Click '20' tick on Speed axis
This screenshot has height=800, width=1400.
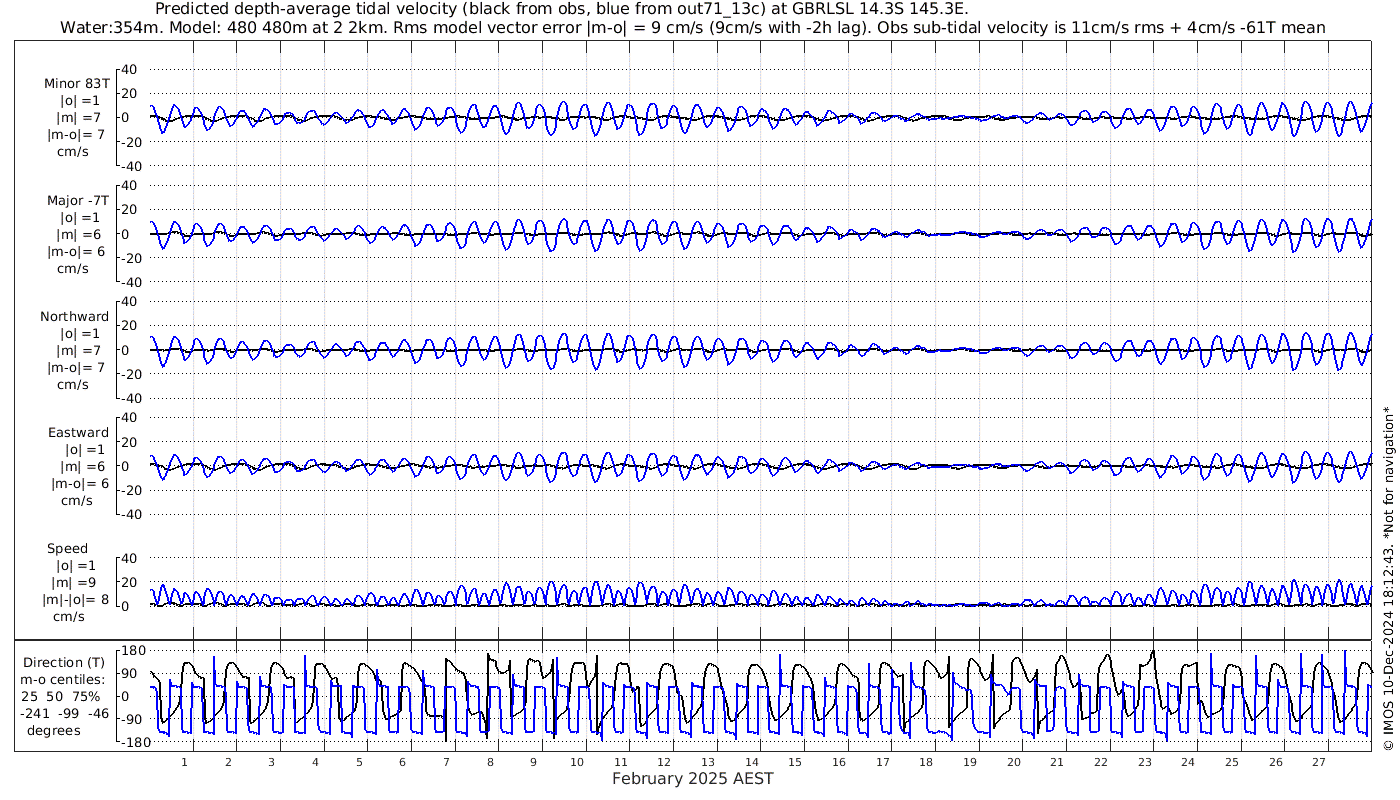click(129, 582)
